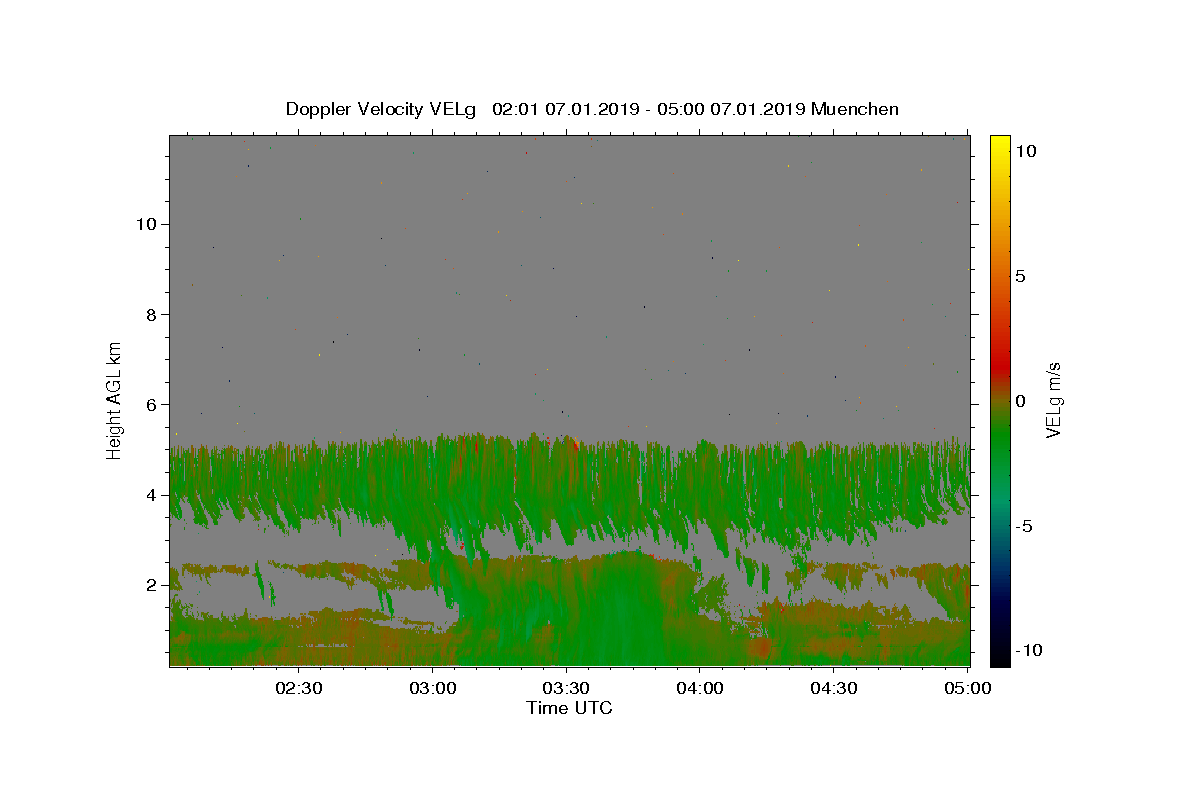Click the height axis label 10

(x=145, y=224)
